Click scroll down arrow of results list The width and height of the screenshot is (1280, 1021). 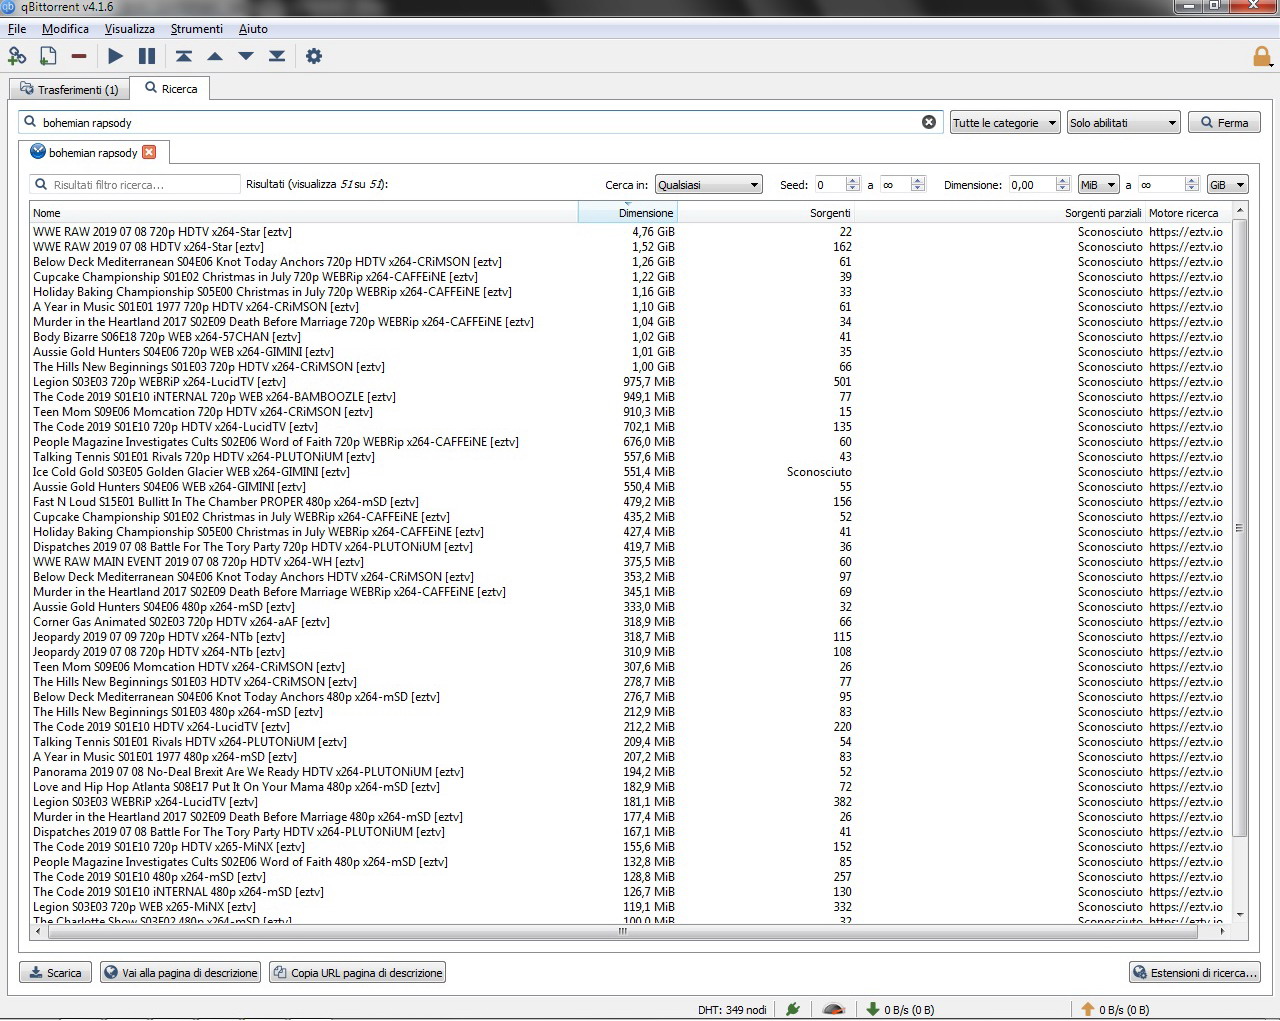(x=1240, y=914)
